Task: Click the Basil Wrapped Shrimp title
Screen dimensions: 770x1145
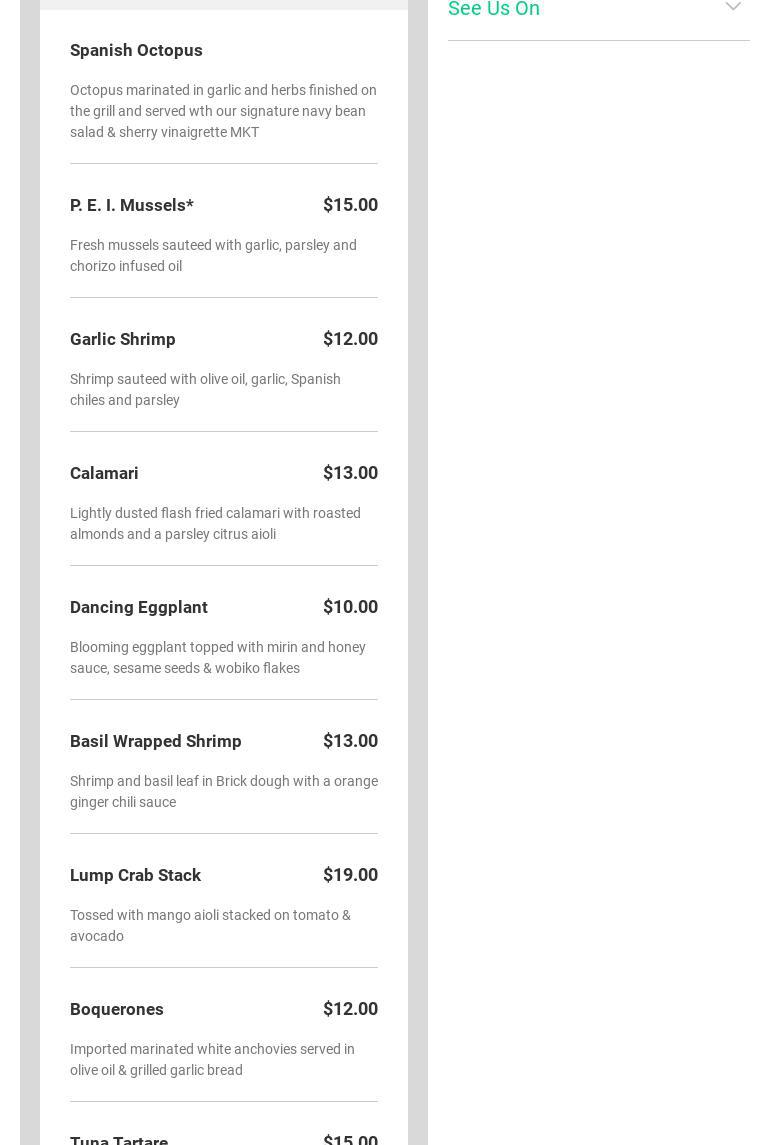Action: 156,741
